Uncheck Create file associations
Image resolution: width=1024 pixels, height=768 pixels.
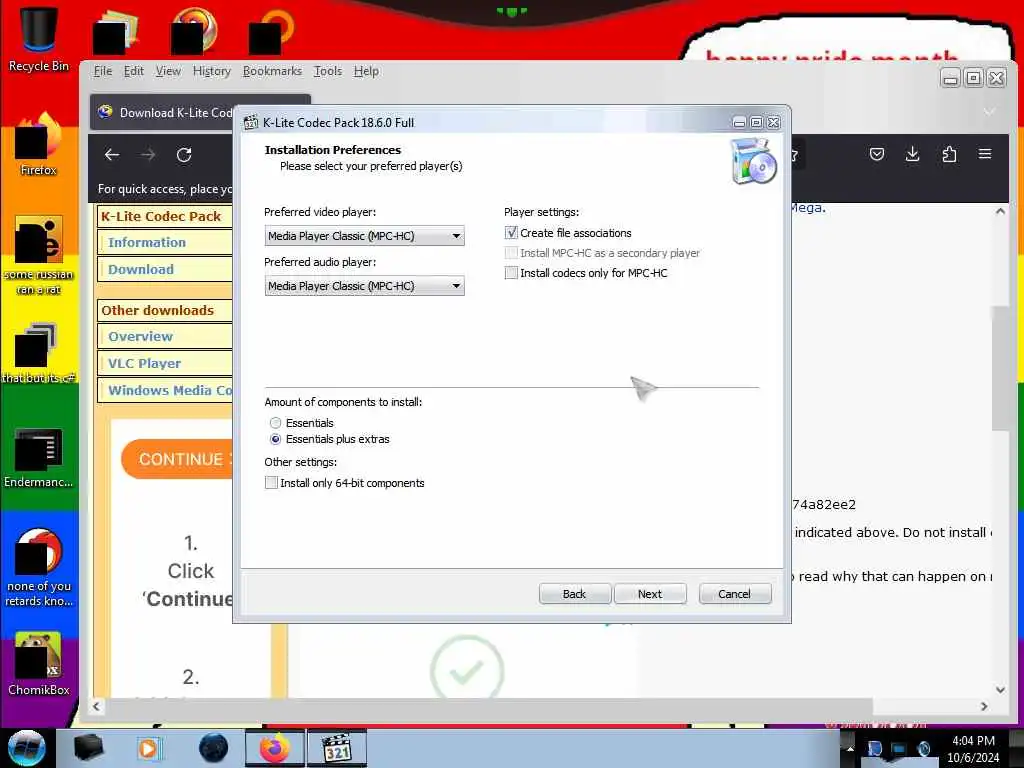[x=511, y=232]
